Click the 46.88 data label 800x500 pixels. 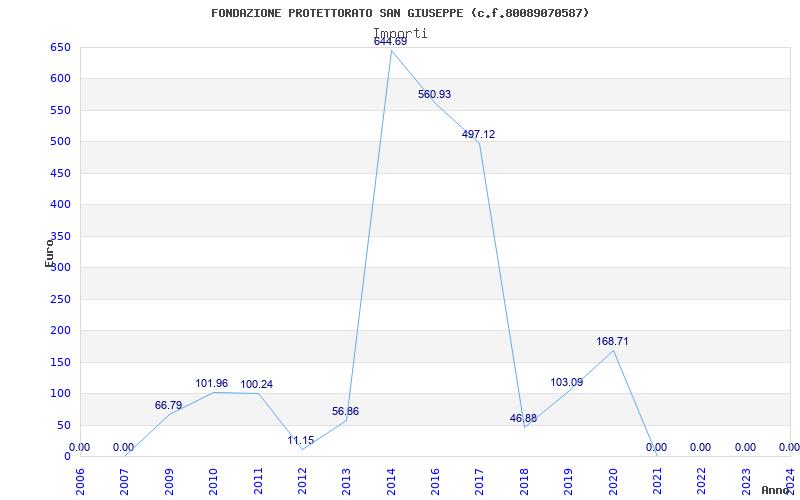pos(523,418)
